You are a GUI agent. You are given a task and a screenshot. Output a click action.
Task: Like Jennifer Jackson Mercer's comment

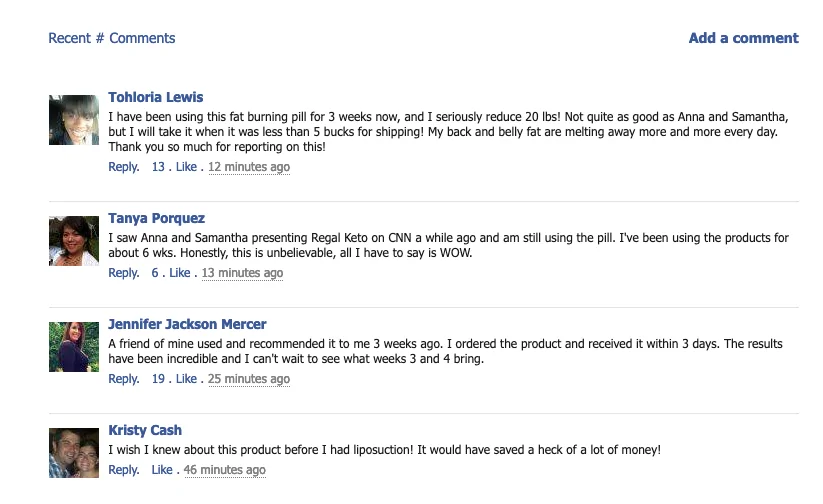tap(186, 379)
